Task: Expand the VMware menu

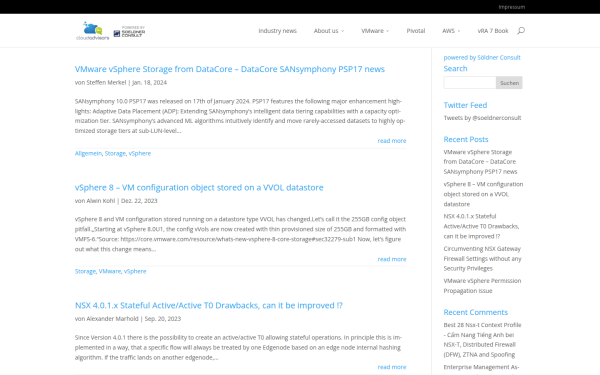Action: 375,31
